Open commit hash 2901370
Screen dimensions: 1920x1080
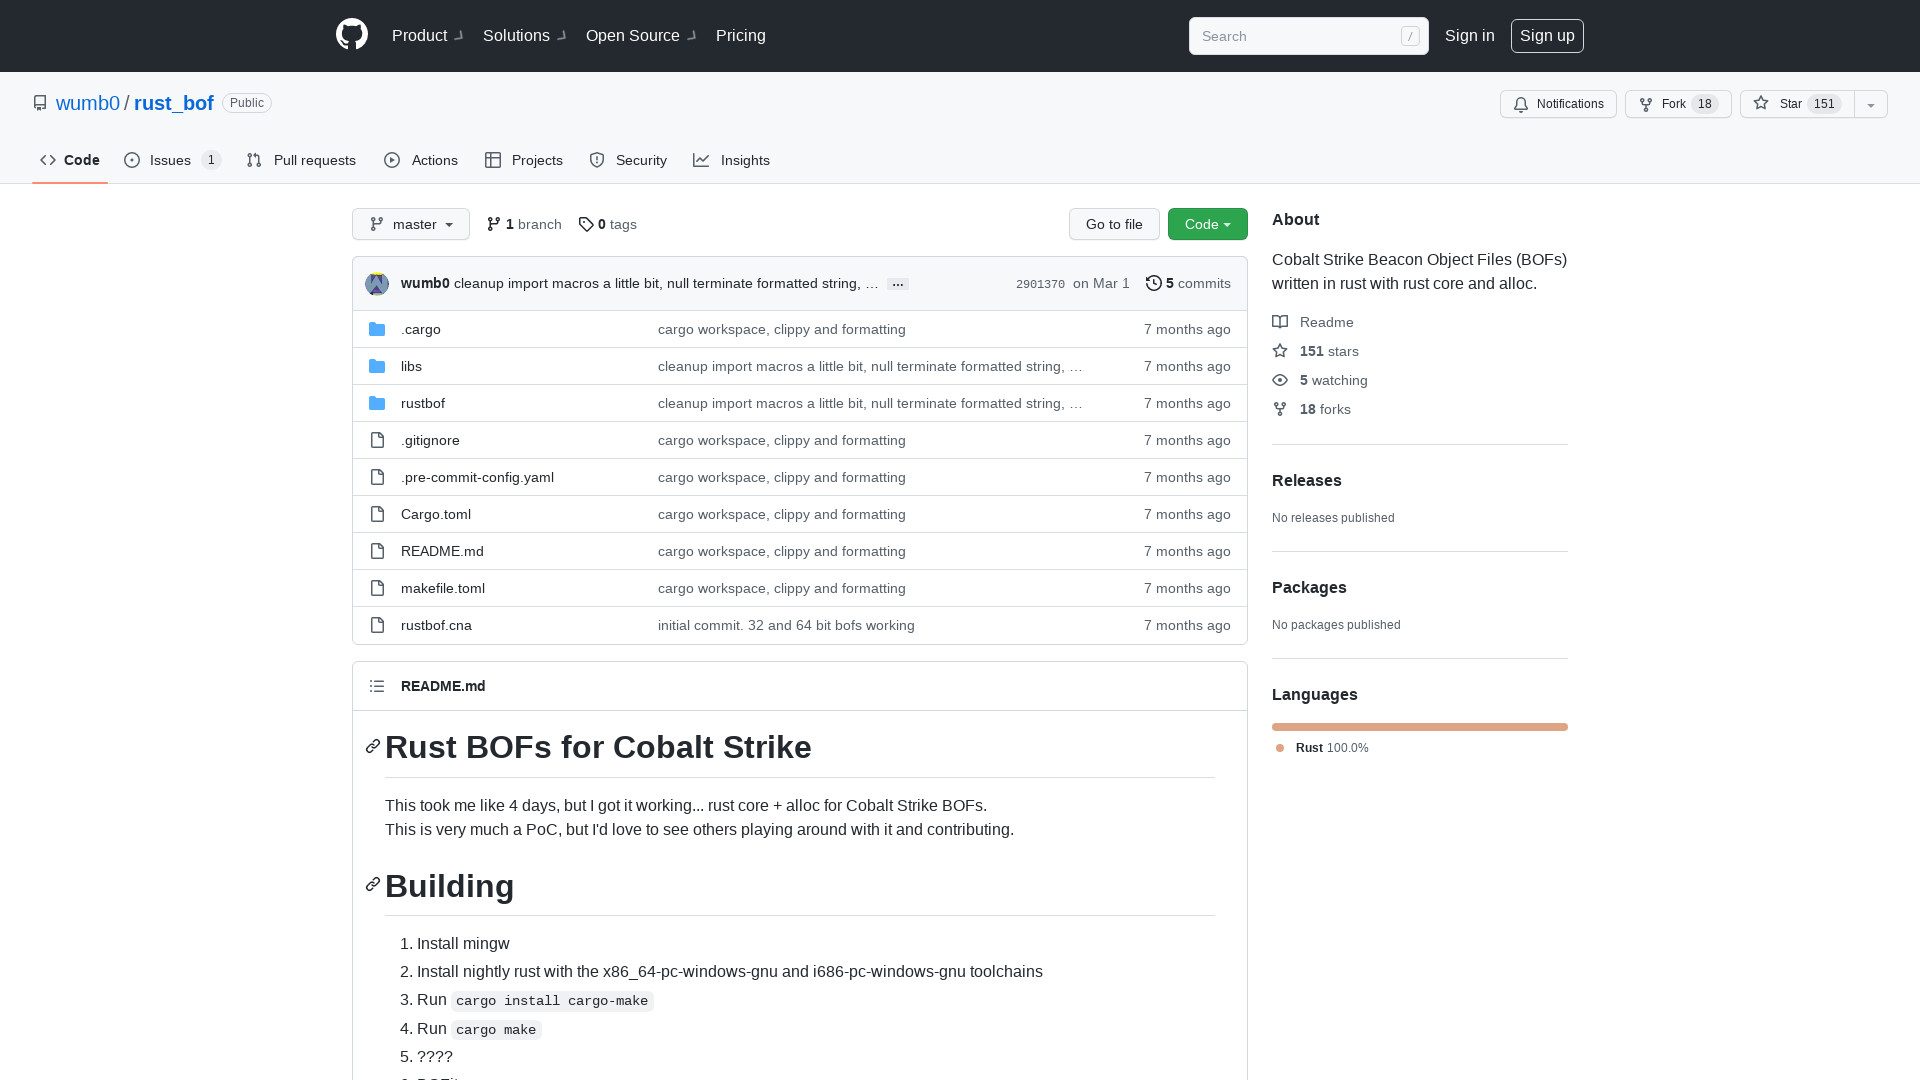(x=1040, y=284)
